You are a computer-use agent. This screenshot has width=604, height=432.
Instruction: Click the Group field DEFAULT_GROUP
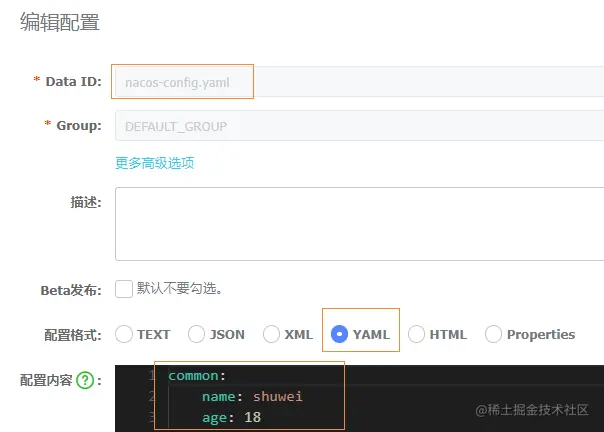point(359,126)
